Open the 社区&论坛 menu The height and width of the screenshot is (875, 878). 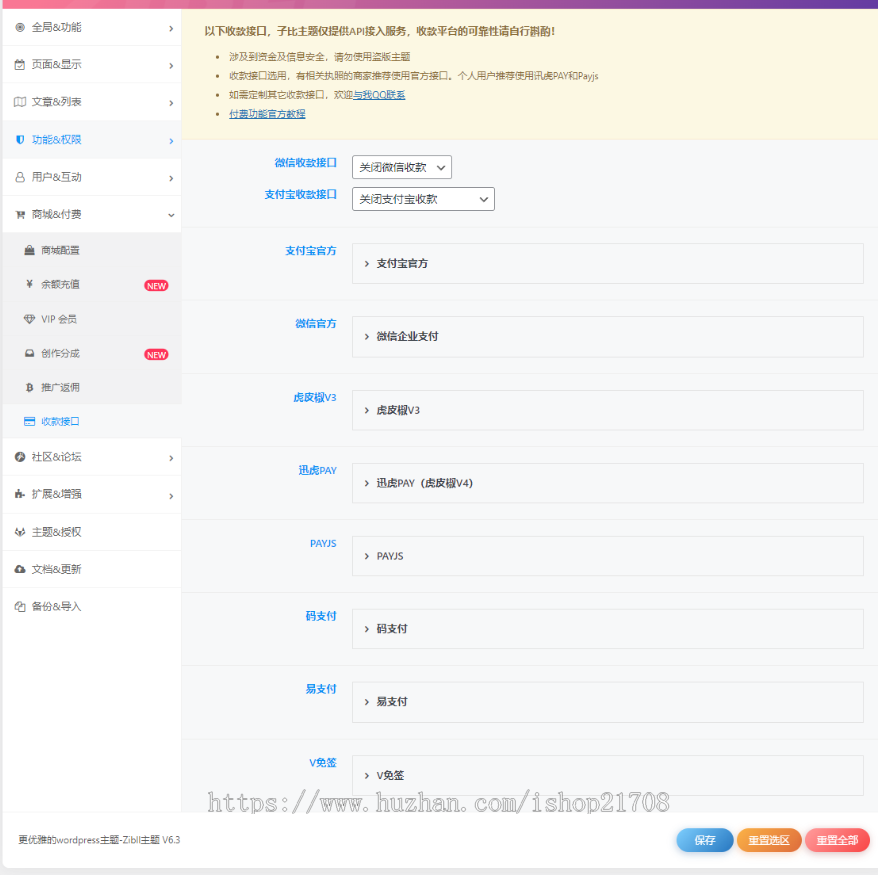tap(92, 457)
